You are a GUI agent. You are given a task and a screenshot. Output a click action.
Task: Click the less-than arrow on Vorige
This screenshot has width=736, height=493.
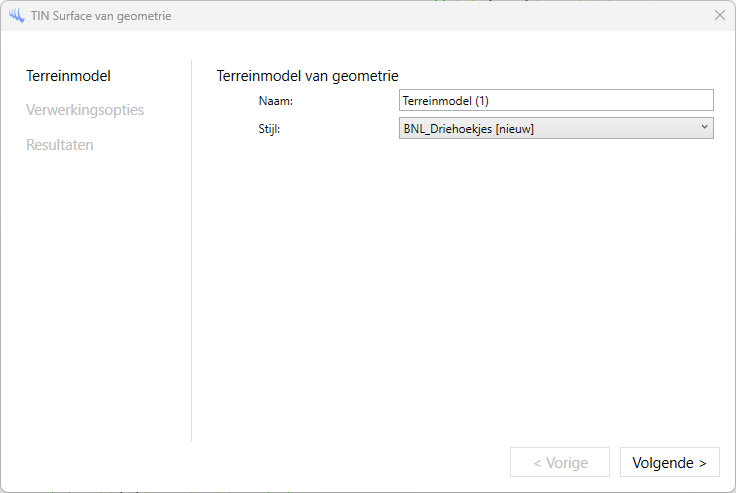click(537, 463)
